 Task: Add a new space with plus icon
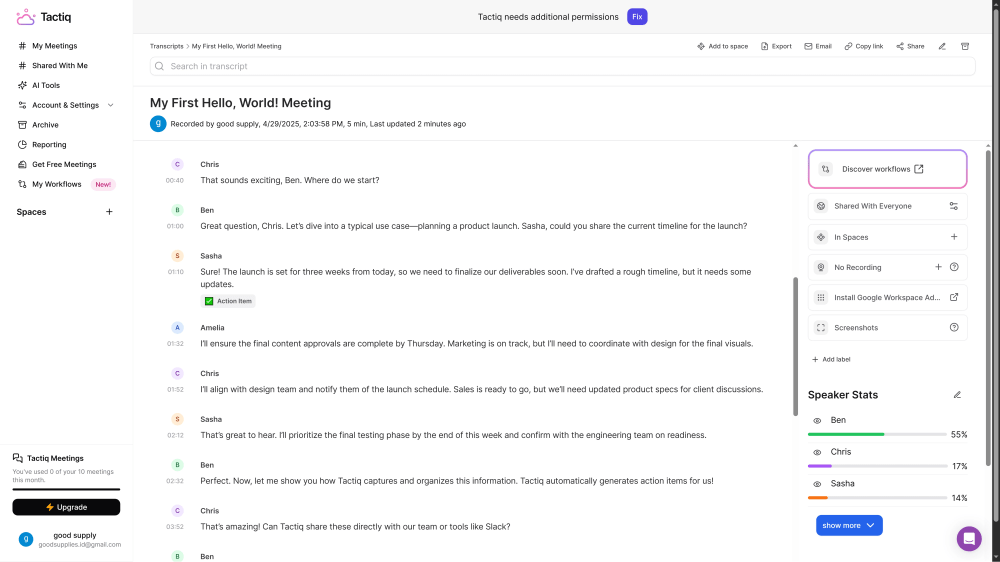(109, 212)
